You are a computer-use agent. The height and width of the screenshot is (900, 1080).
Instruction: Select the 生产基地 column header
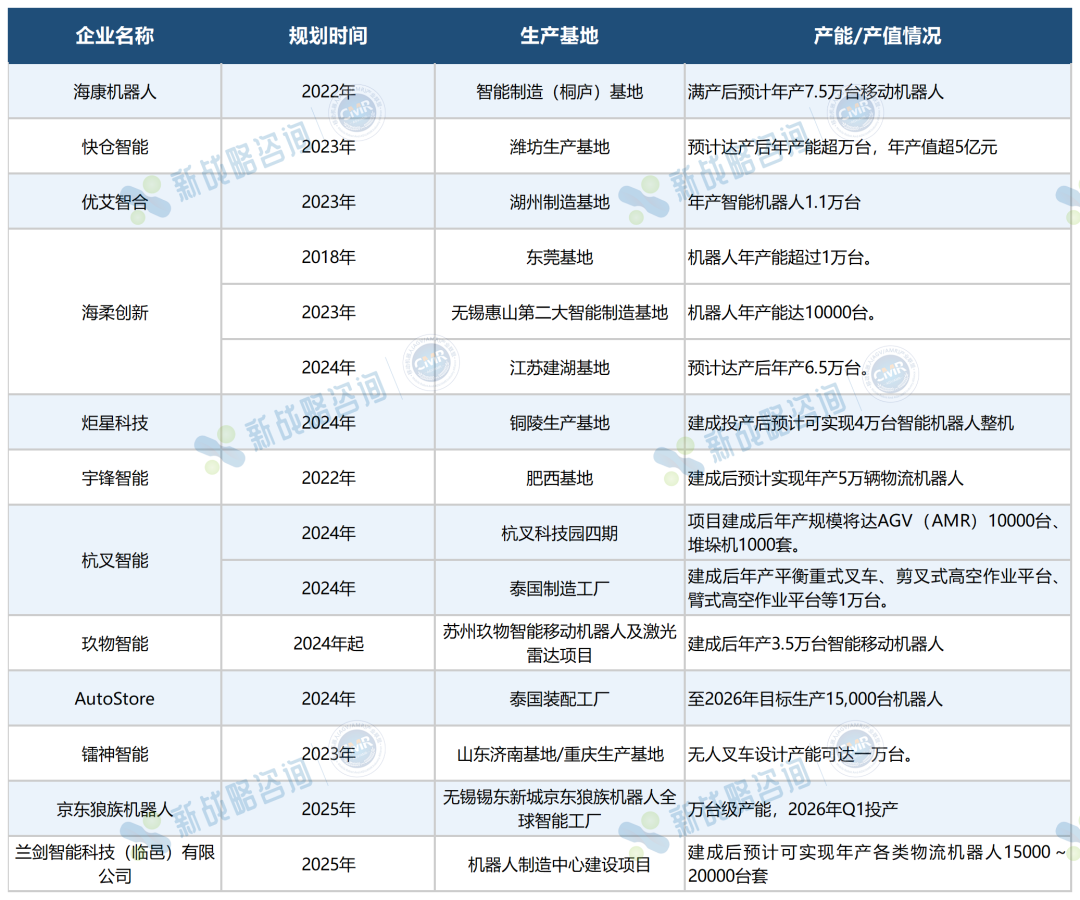(559, 36)
